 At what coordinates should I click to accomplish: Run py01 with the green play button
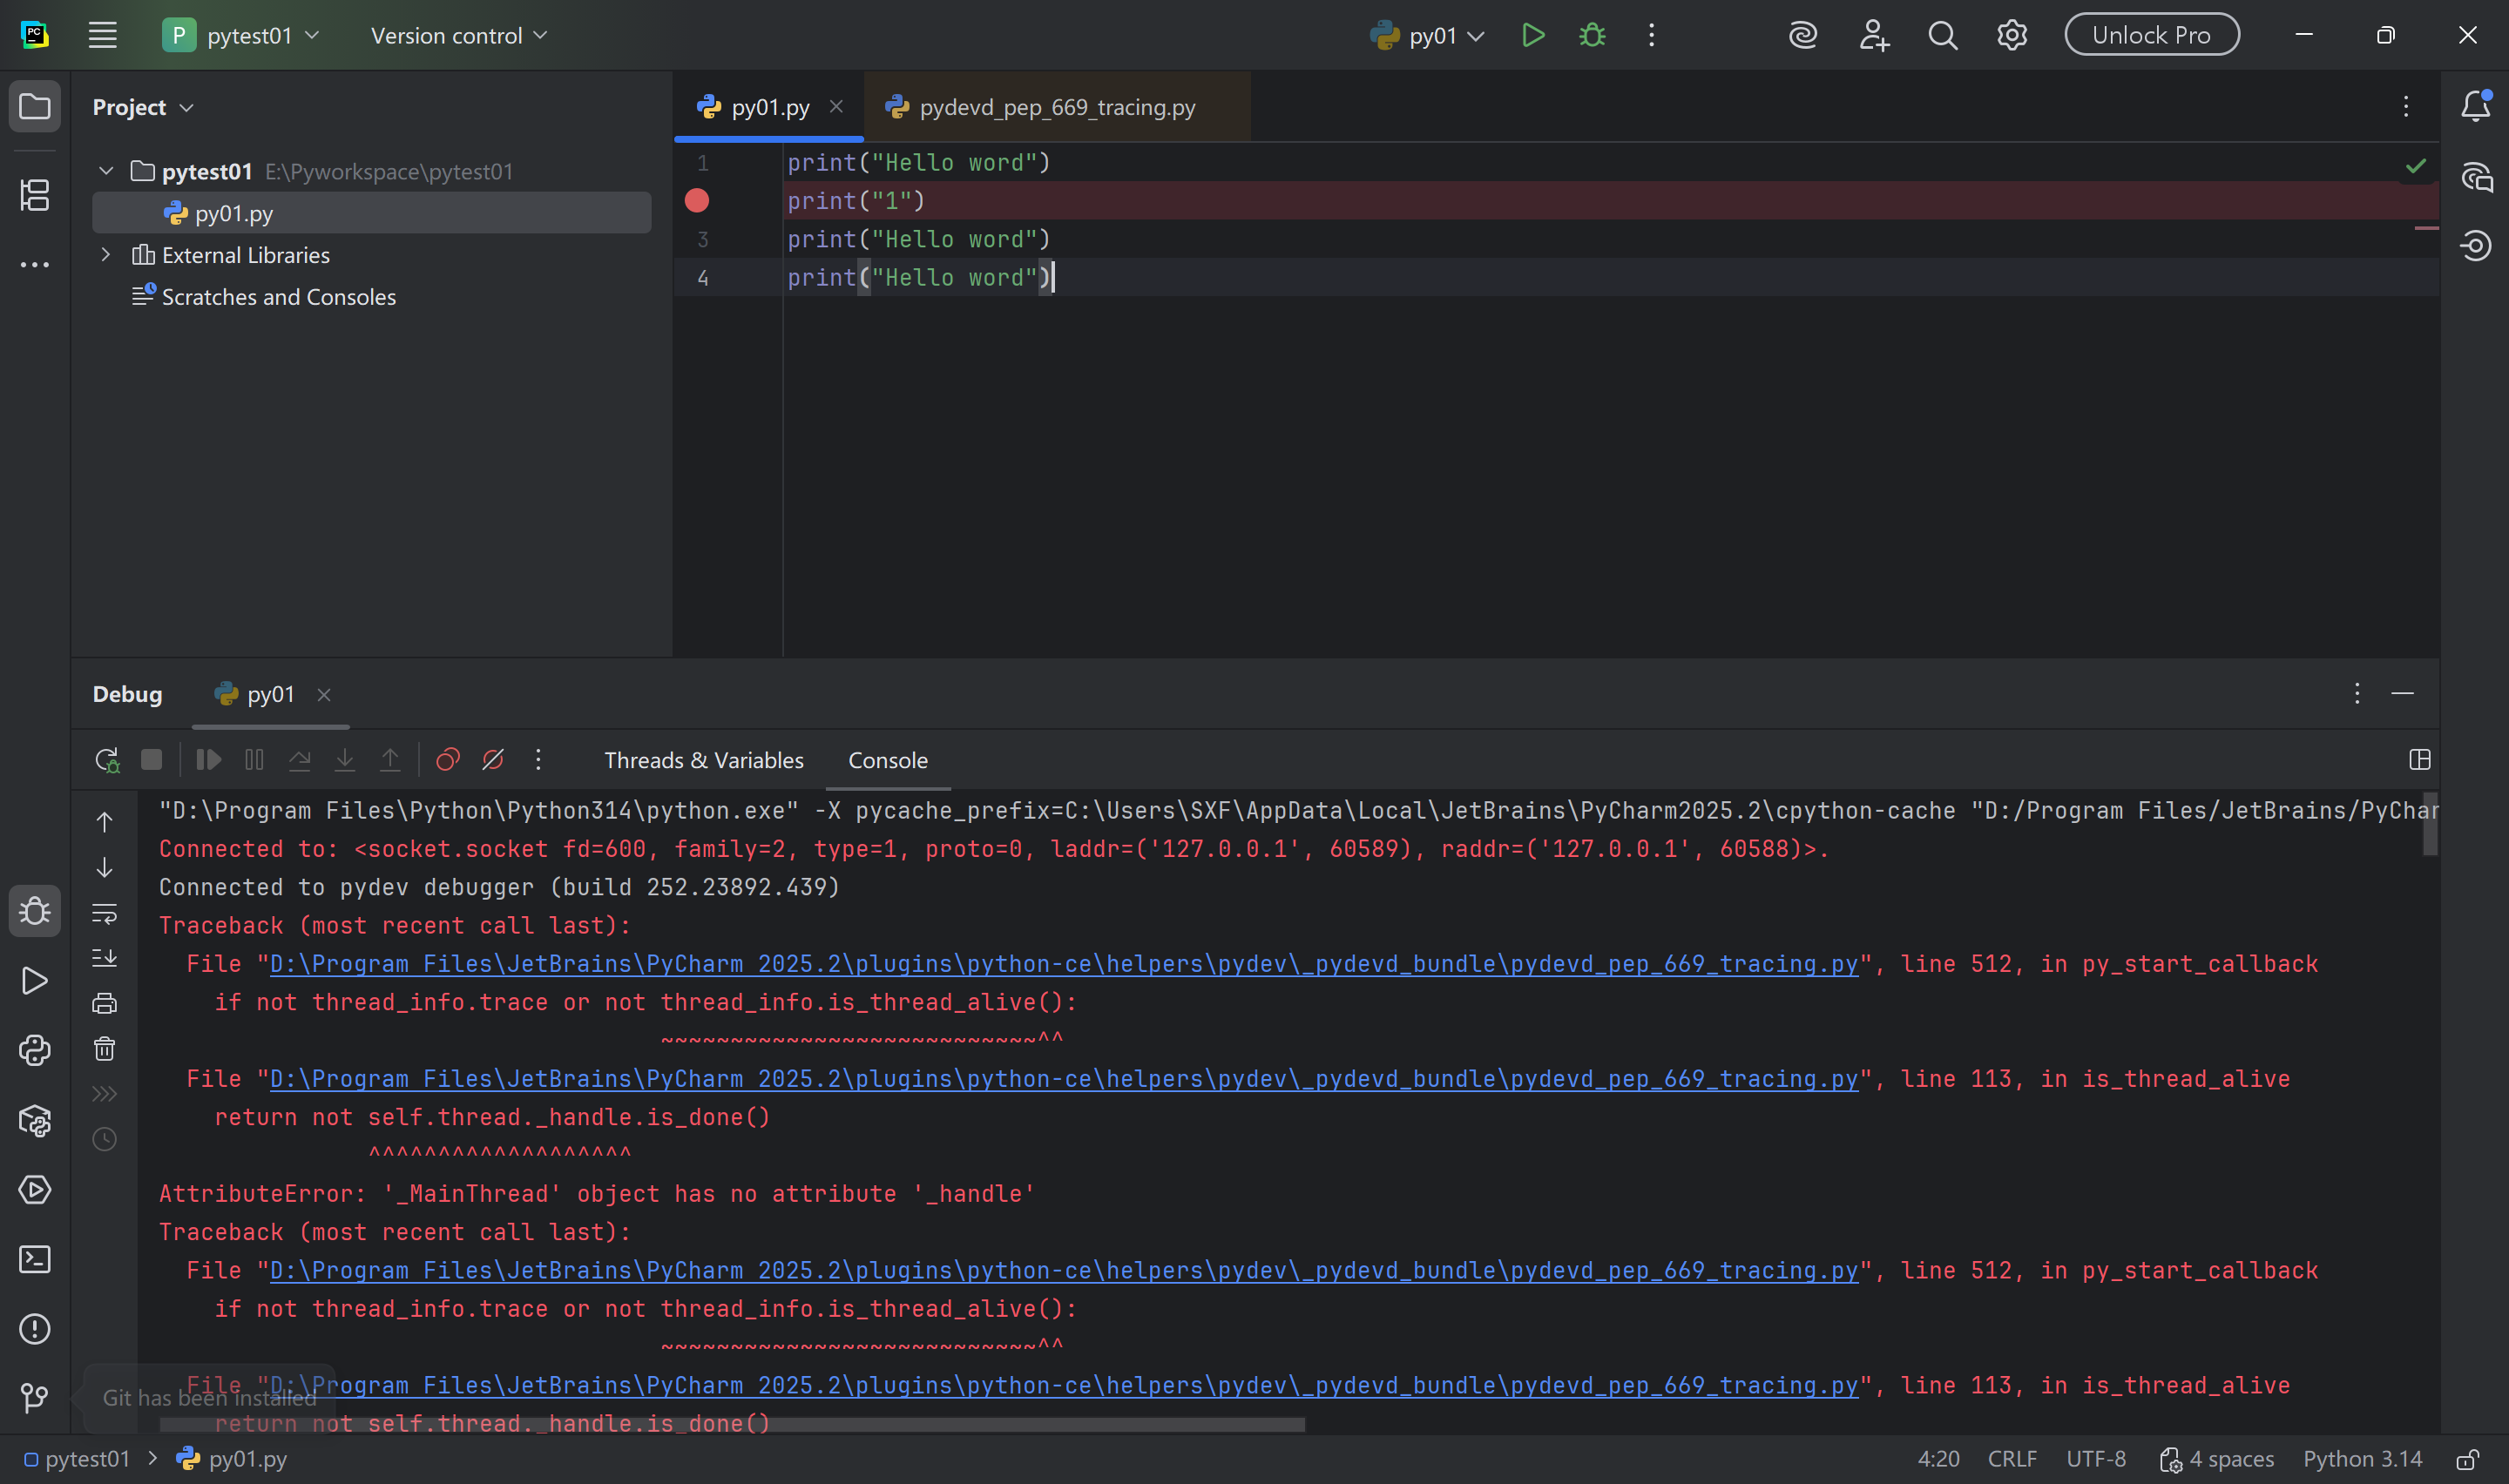pos(1532,36)
